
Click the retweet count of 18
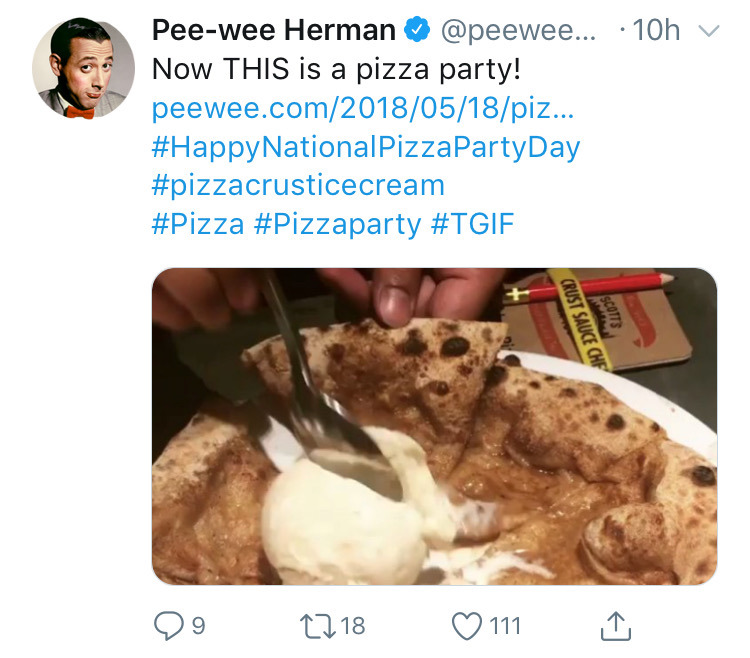pos(353,626)
